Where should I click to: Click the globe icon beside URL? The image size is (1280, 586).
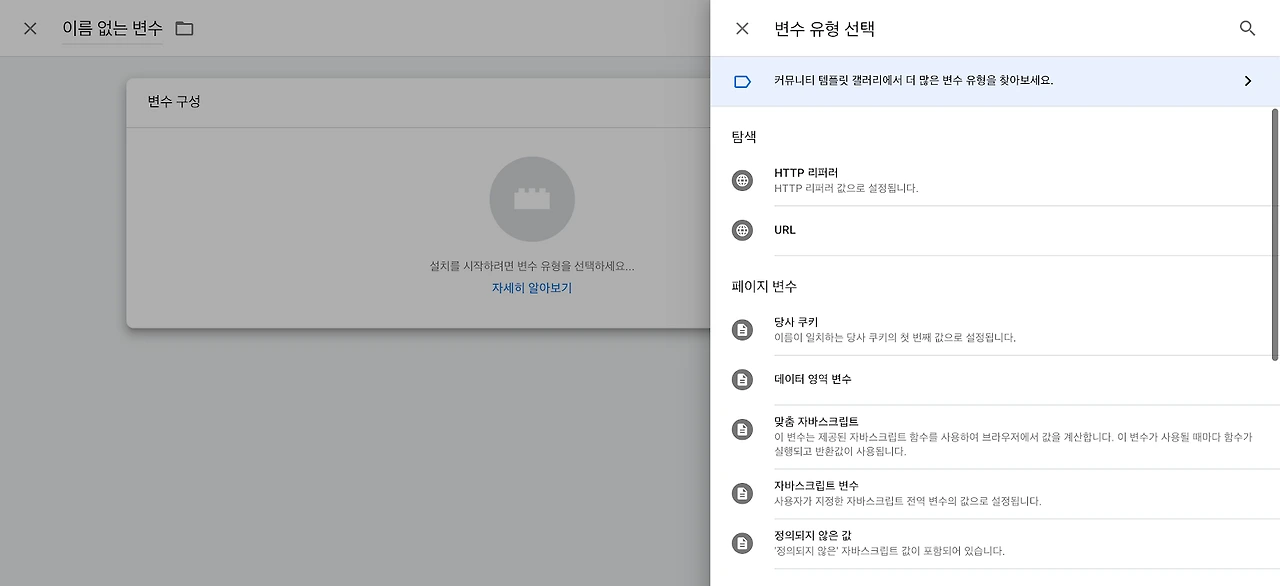(x=742, y=231)
